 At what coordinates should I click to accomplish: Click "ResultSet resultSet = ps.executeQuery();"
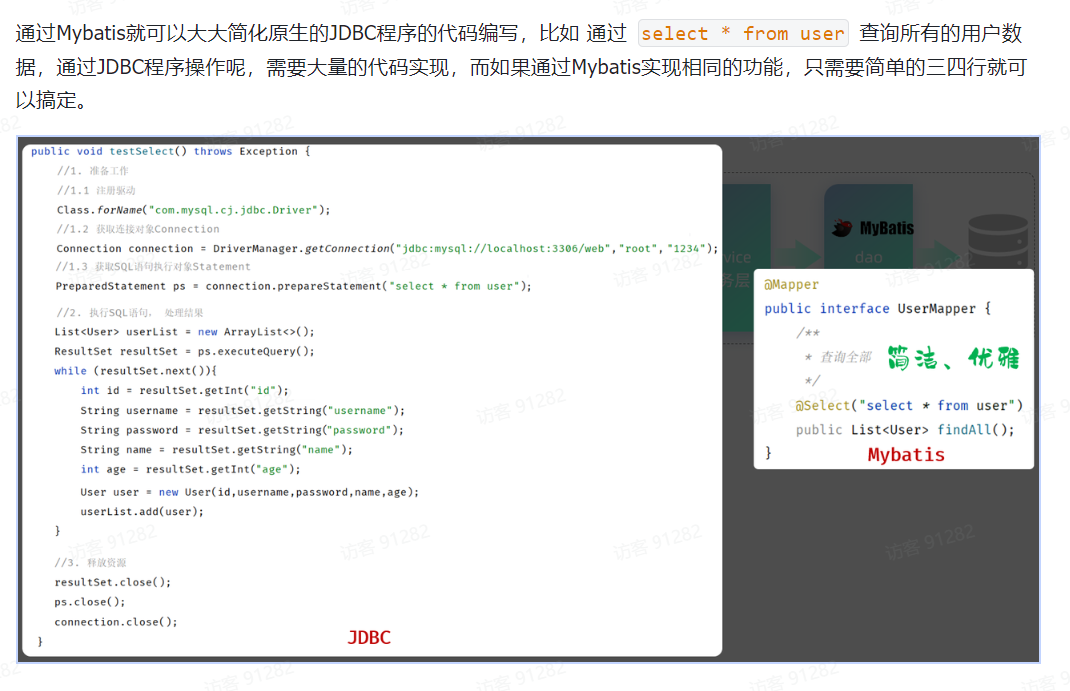point(184,351)
